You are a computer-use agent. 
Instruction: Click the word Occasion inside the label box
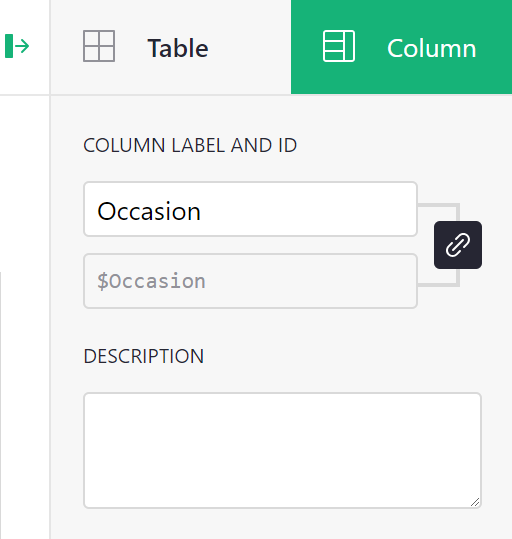pyautogui.click(x=149, y=211)
